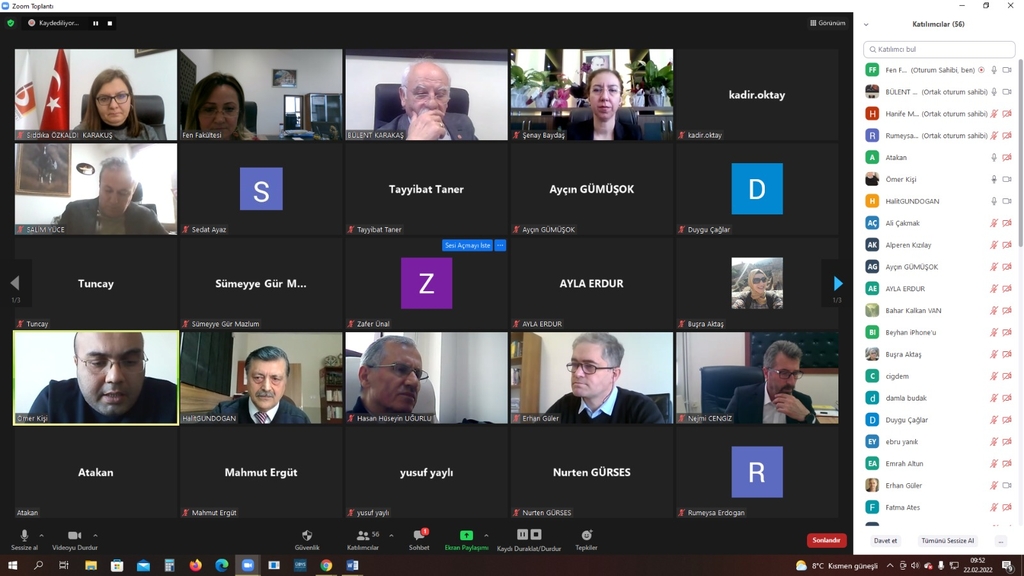Click Kaydı Duraklat/Durdur recording control
This screenshot has height=576, width=1024.
pos(529,536)
